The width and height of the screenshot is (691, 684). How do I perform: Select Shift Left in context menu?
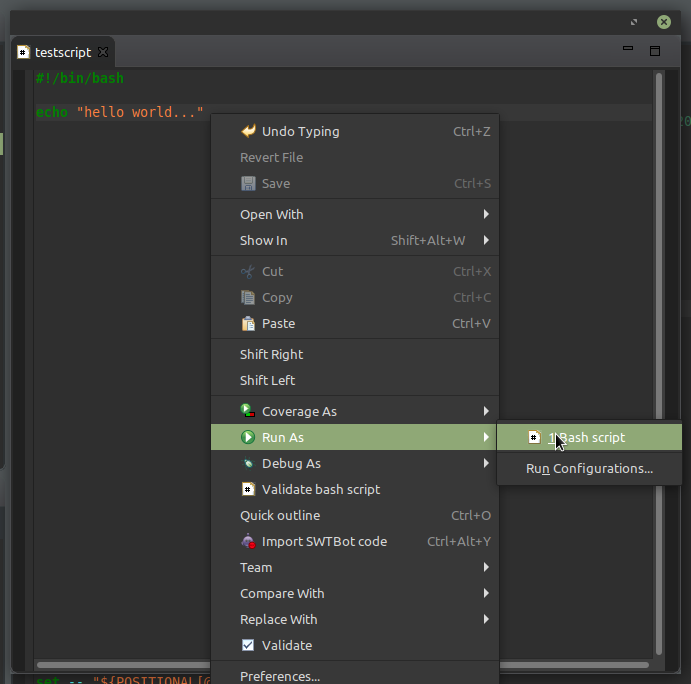click(x=355, y=380)
